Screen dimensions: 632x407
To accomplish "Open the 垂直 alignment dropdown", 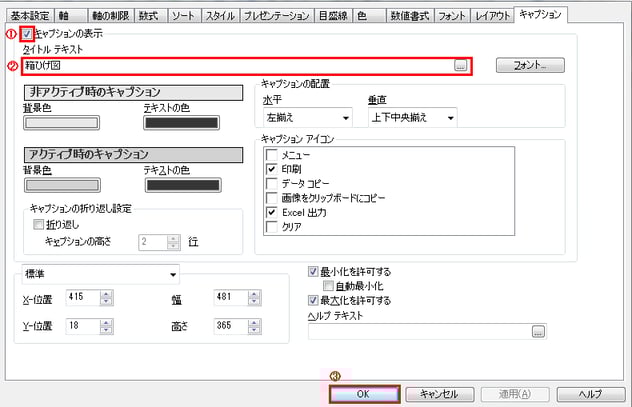I will click(412, 118).
